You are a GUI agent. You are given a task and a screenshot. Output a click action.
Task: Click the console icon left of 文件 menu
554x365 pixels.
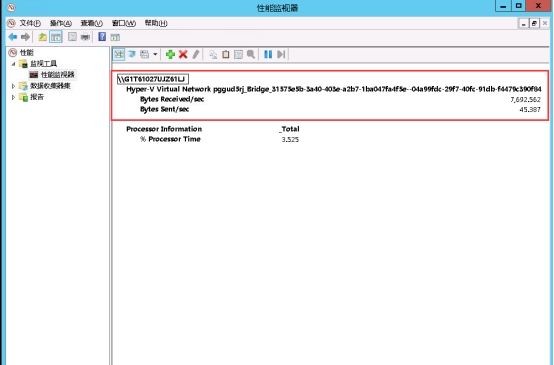(11, 23)
